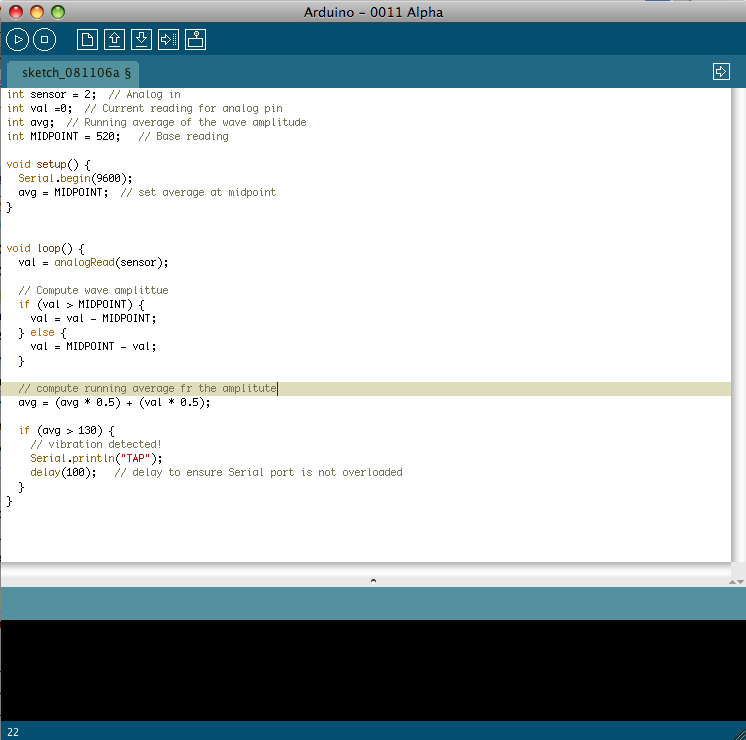The height and width of the screenshot is (740, 746).
Task: Click the console divider collapse handle
Action: pos(373,581)
